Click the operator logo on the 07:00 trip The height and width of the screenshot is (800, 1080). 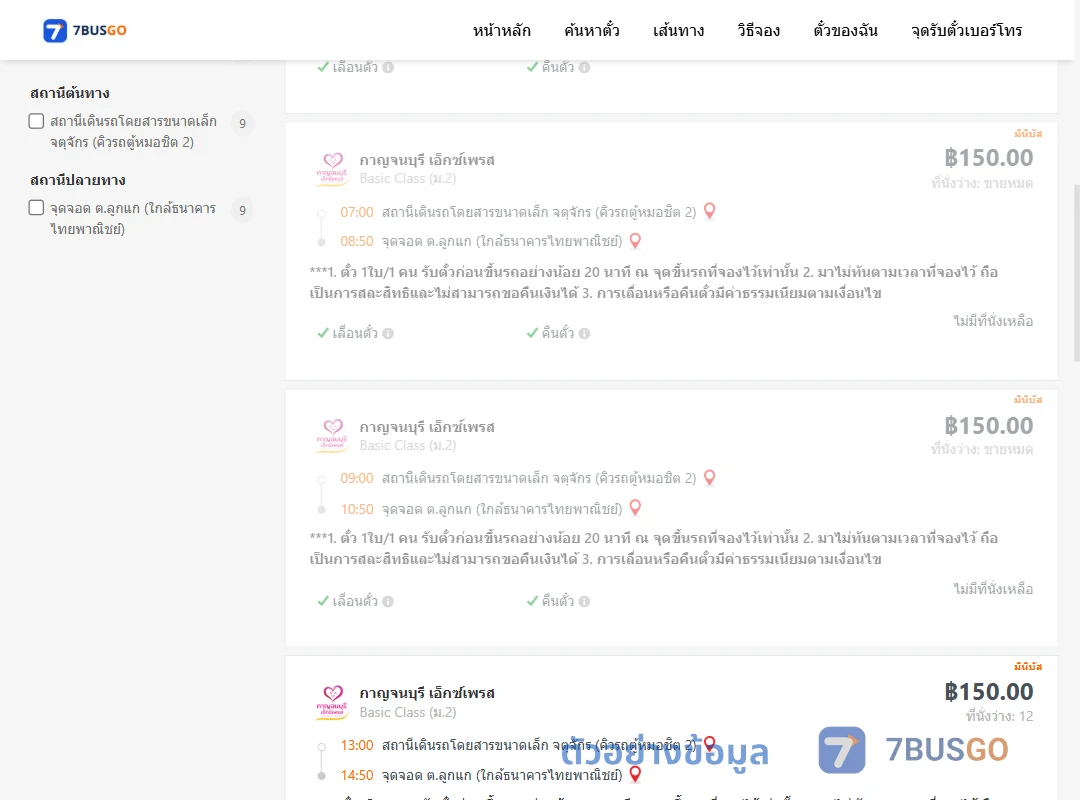pyautogui.click(x=332, y=170)
